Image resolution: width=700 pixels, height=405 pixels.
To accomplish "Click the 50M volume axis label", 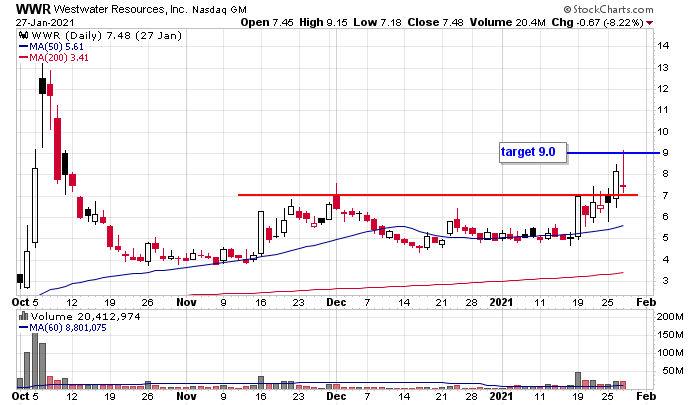I will coord(673,371).
